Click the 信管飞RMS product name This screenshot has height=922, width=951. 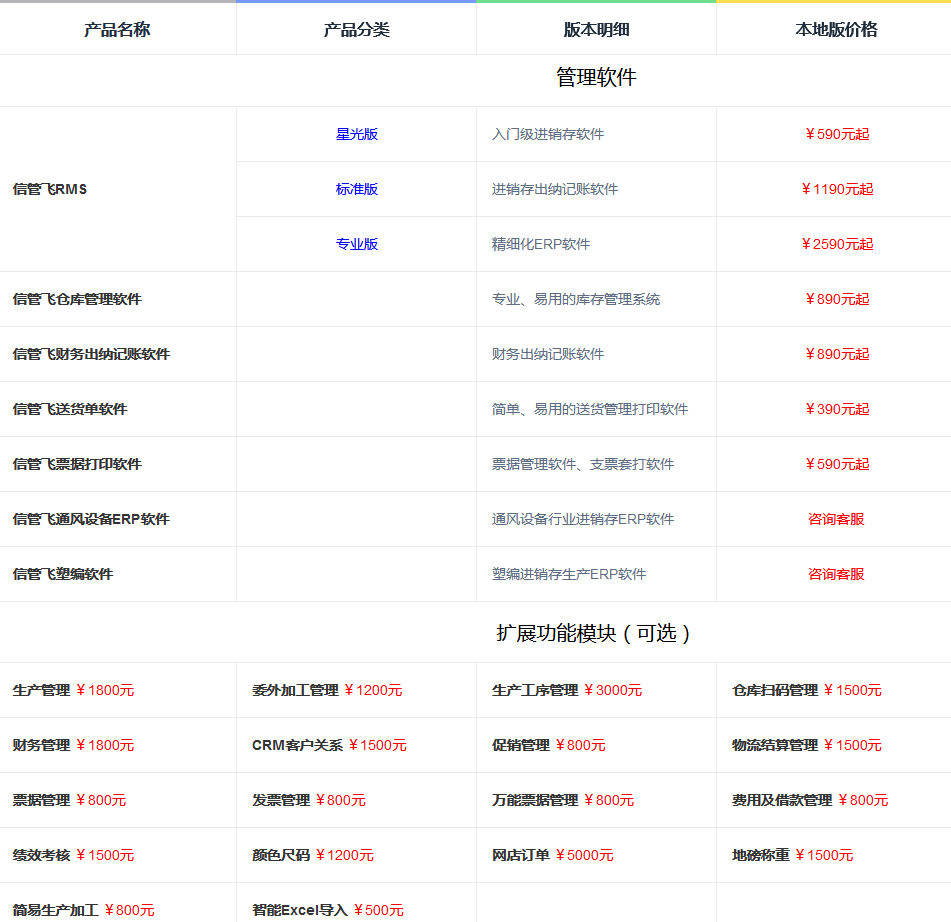tap(50, 189)
